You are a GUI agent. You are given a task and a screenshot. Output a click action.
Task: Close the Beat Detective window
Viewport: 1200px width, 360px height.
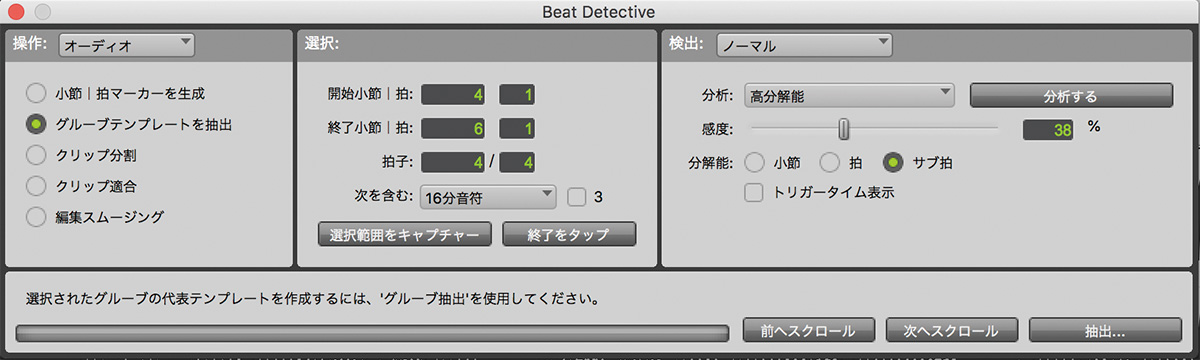coord(17,12)
